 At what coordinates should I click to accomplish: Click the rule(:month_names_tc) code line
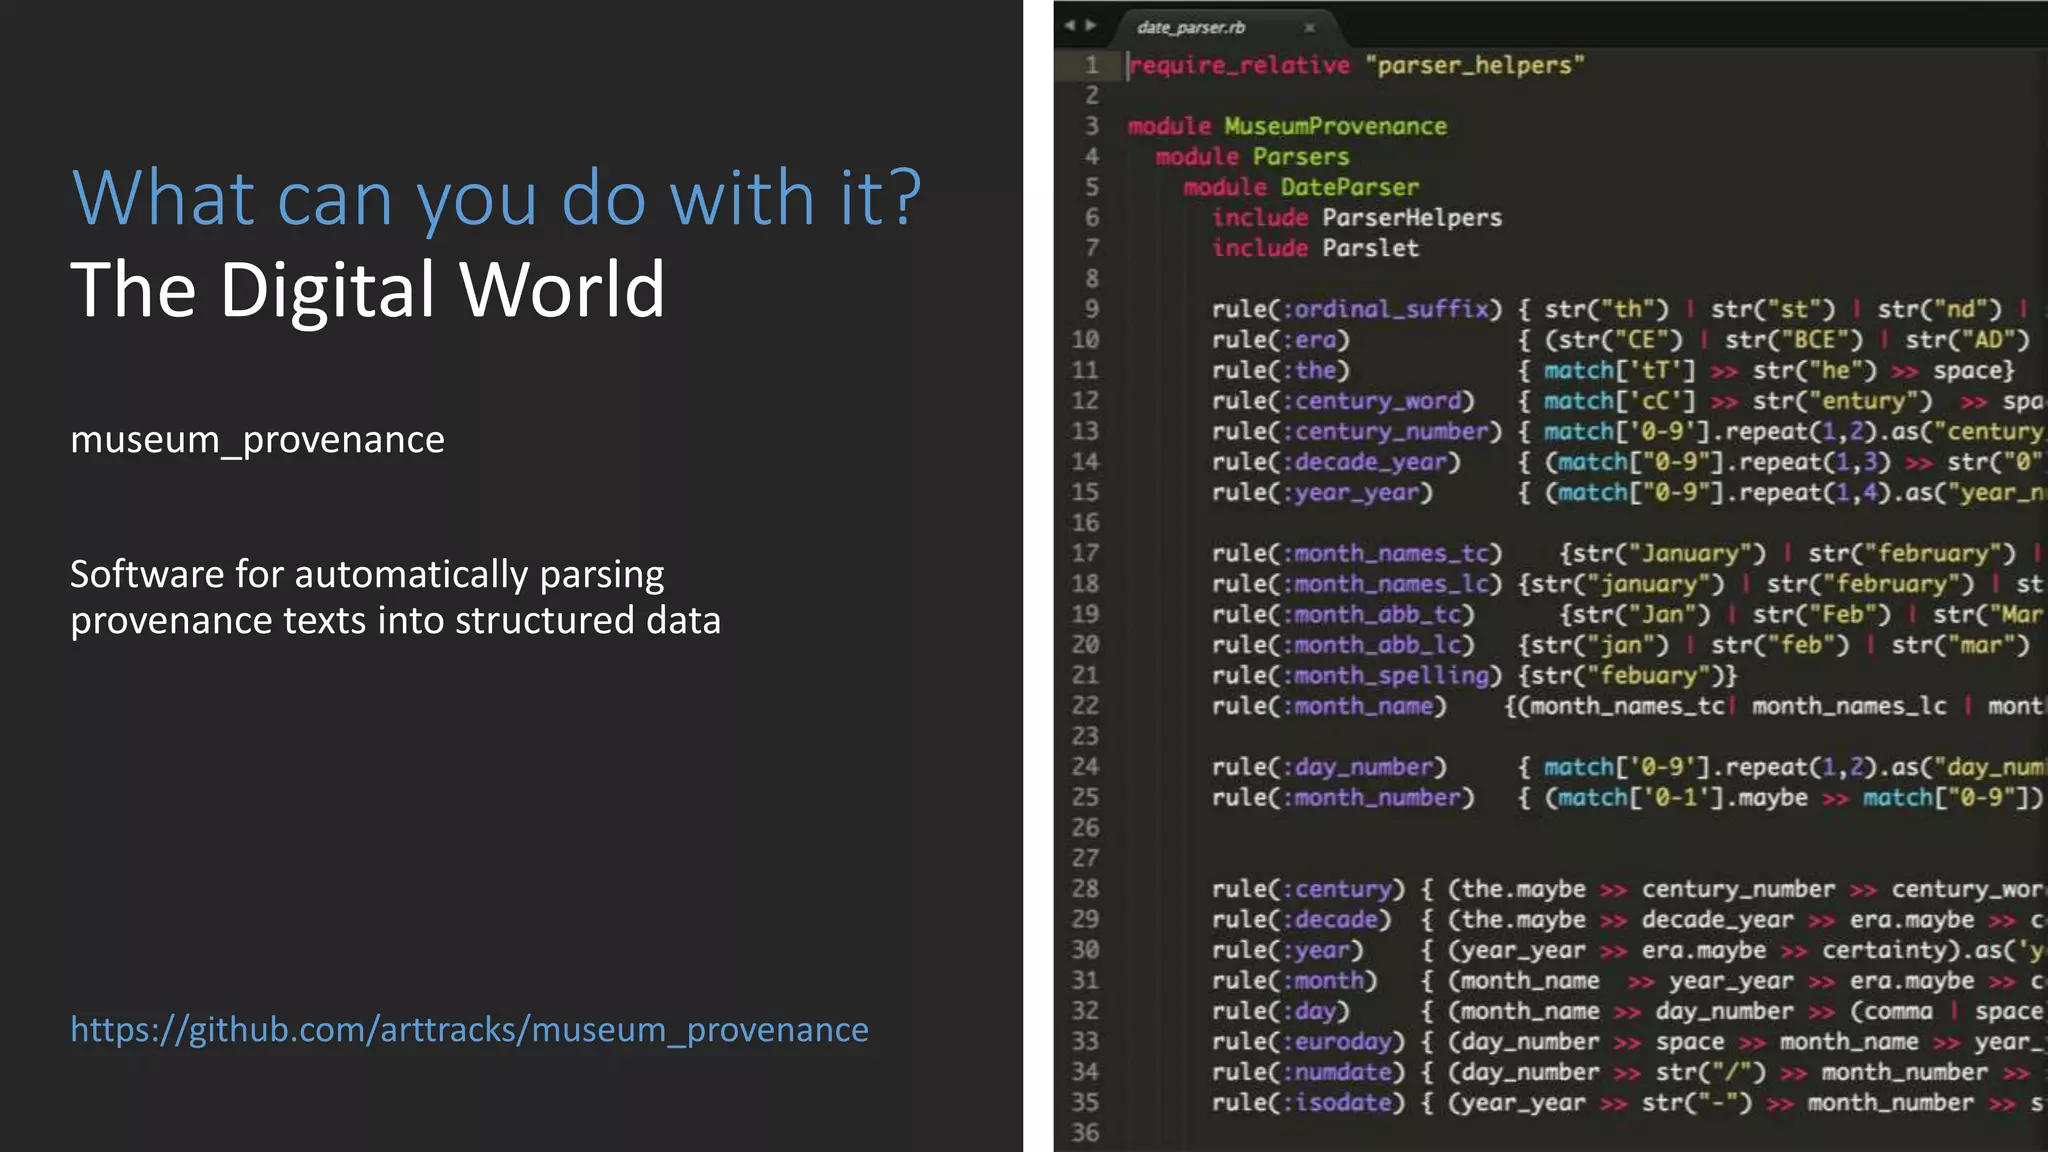click(1629, 553)
